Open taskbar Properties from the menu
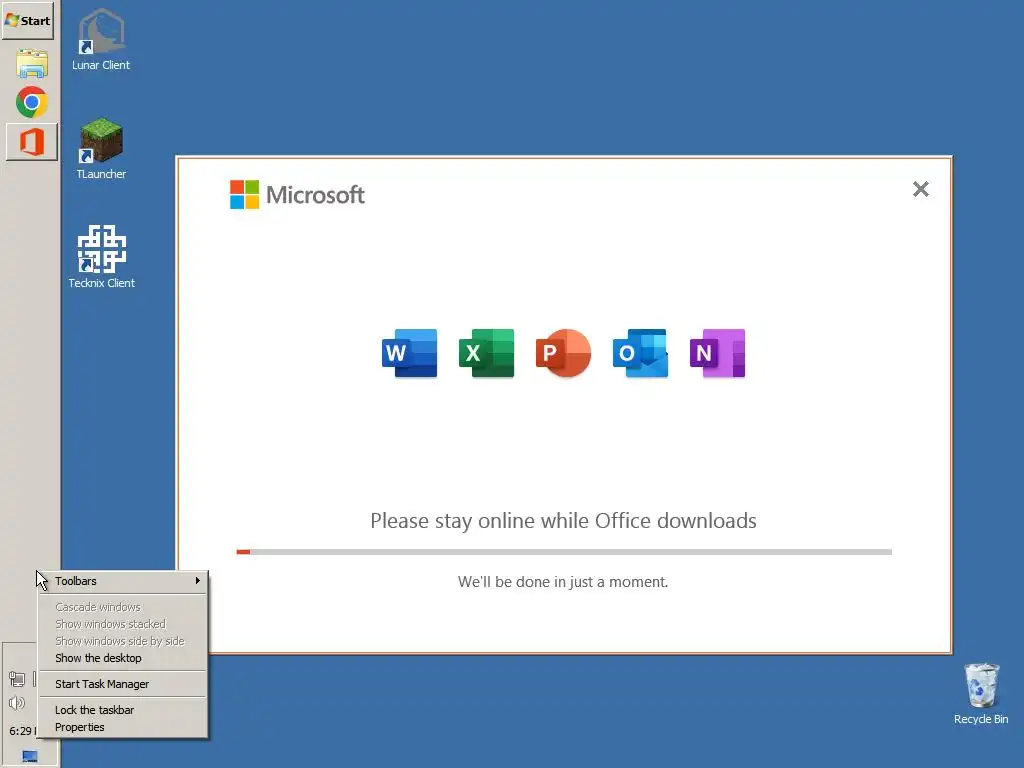The height and width of the screenshot is (768, 1024). (x=123, y=727)
